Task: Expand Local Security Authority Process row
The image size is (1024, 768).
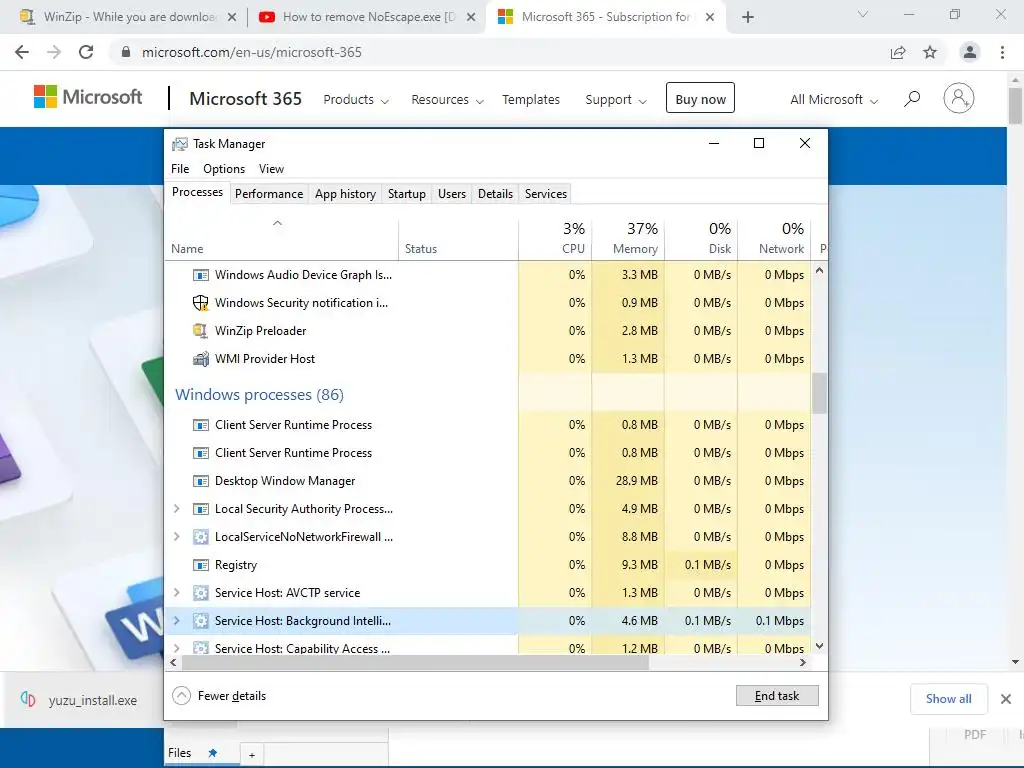Action: tap(176, 509)
